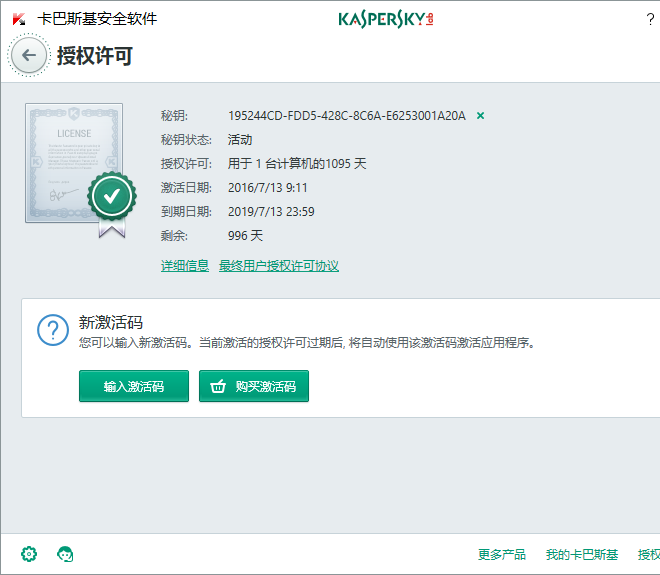Click the activation date 2016/7/13 9:11

tap(268, 187)
